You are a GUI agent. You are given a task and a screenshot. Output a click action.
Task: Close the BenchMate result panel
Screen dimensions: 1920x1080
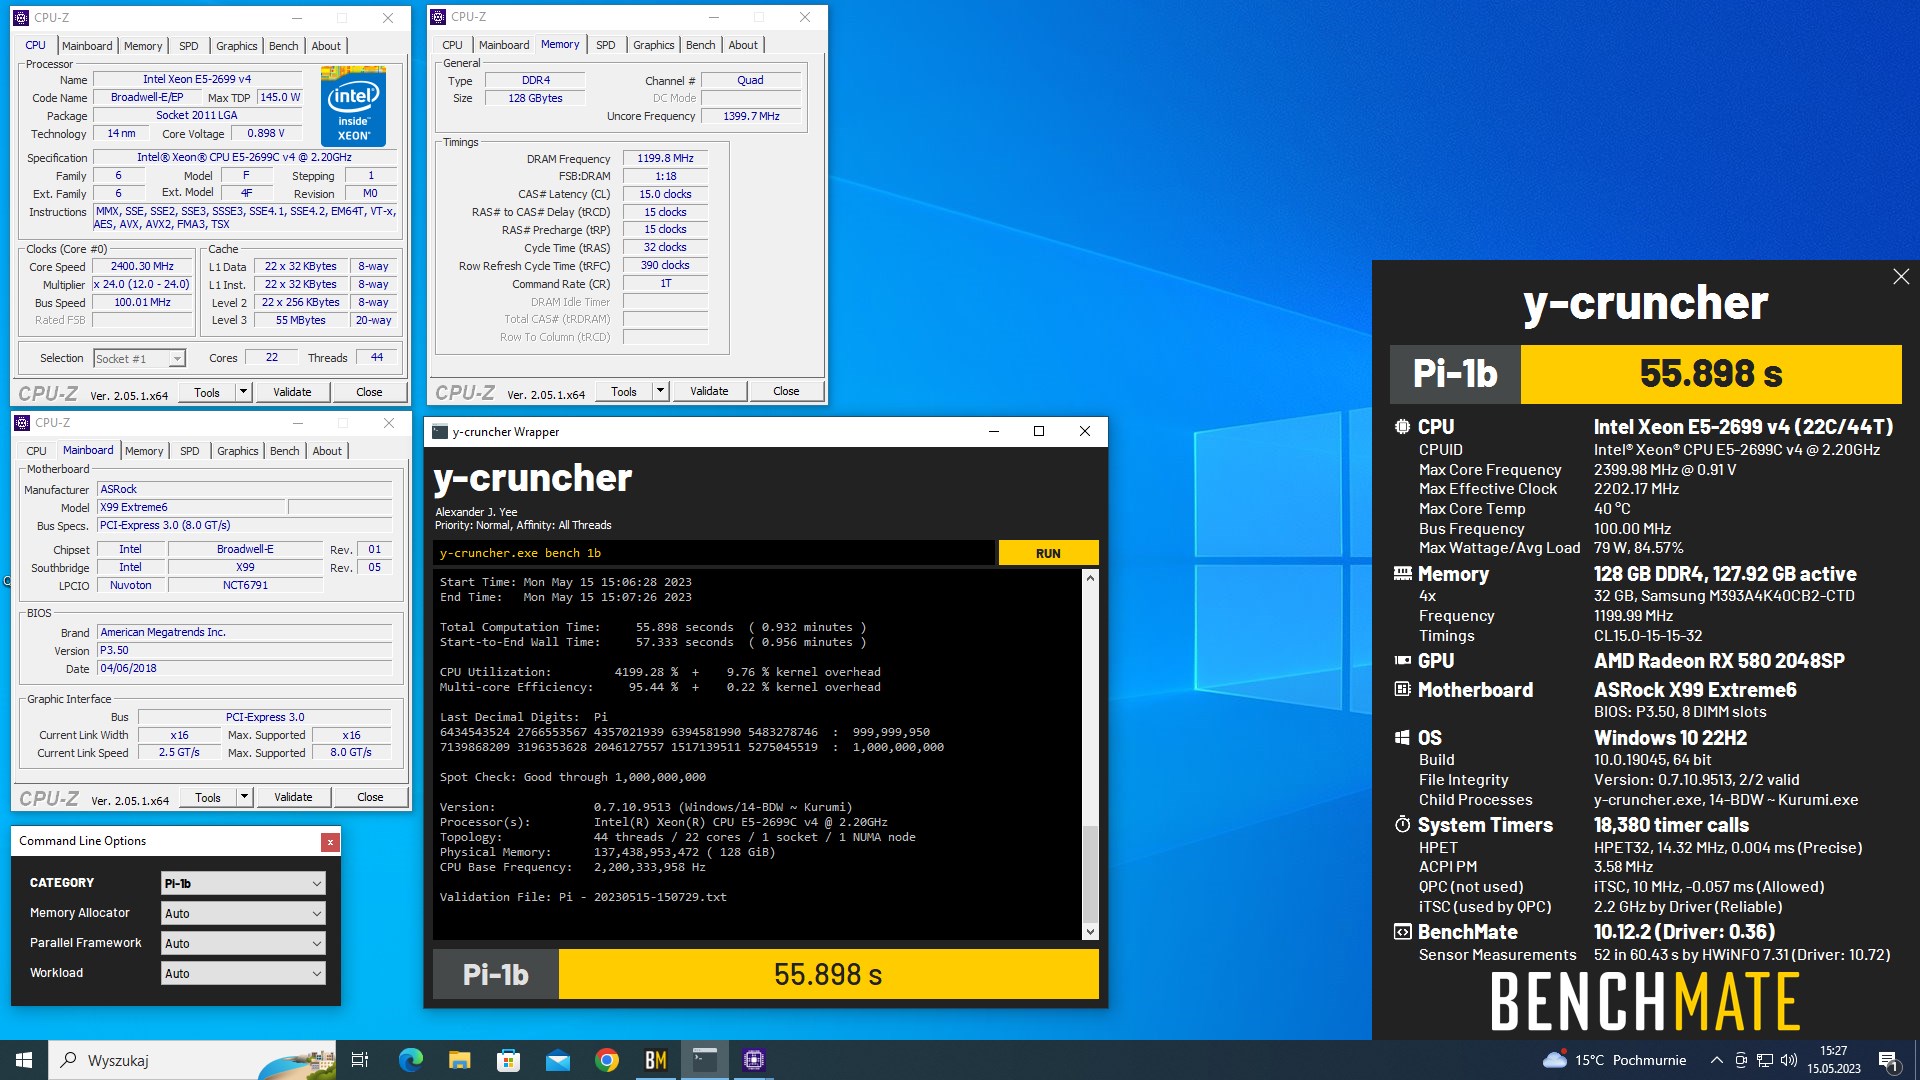1901,277
